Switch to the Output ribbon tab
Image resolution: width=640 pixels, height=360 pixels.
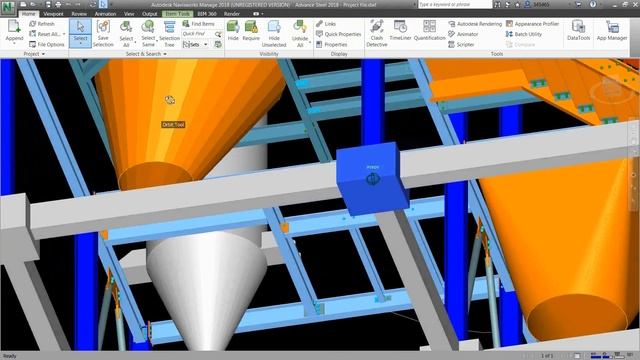click(150, 14)
